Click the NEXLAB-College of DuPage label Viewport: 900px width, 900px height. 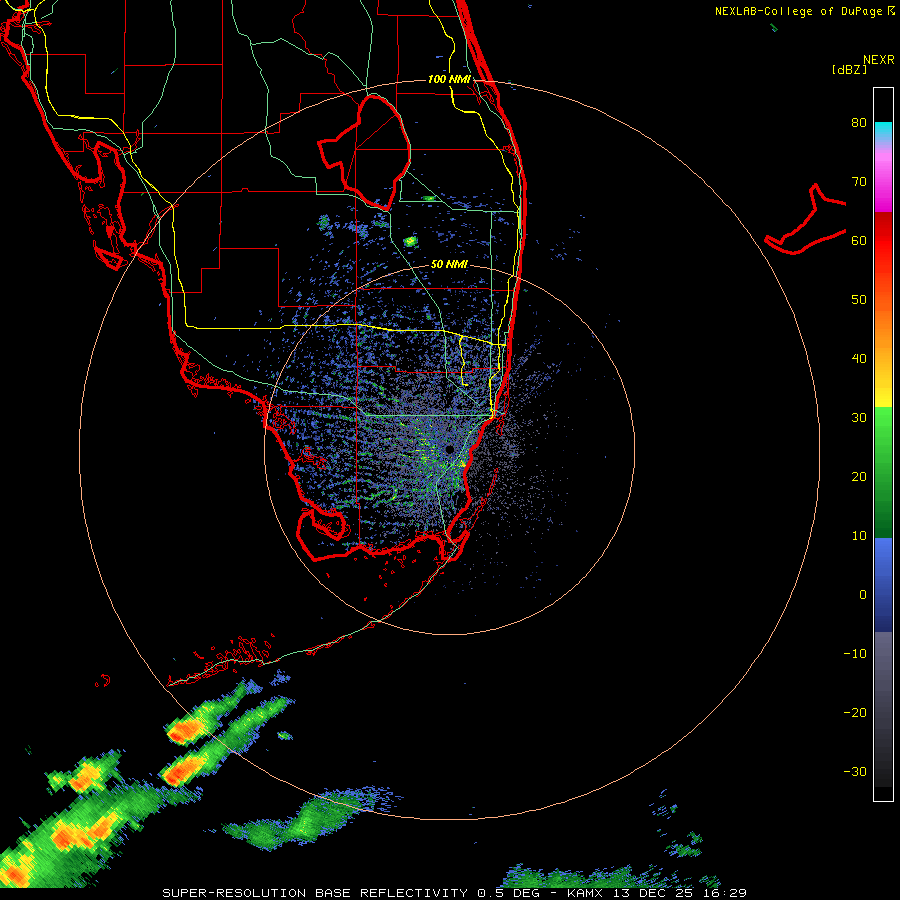click(798, 11)
